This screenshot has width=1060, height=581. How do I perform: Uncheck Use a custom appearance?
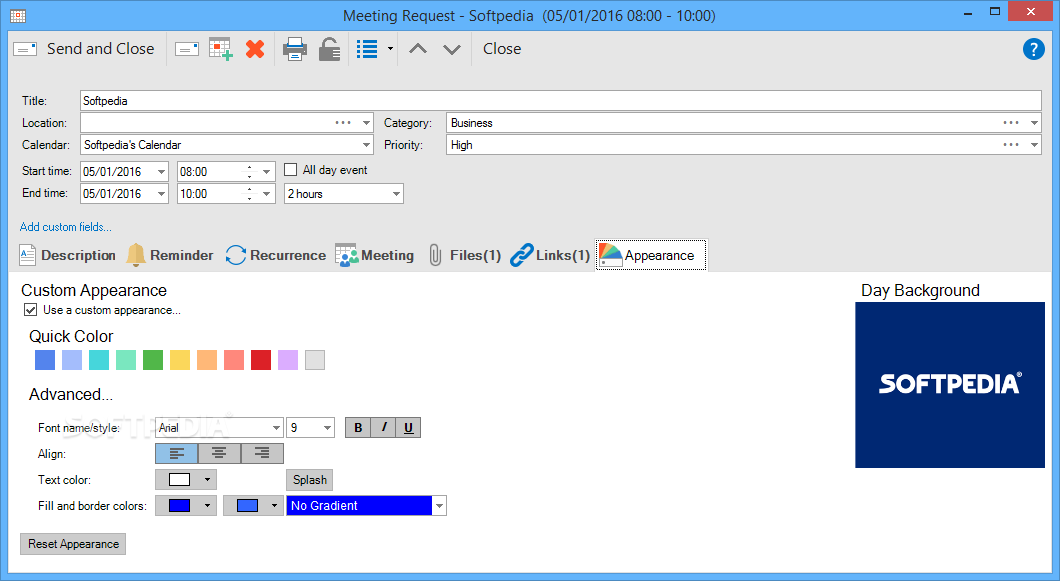30,310
